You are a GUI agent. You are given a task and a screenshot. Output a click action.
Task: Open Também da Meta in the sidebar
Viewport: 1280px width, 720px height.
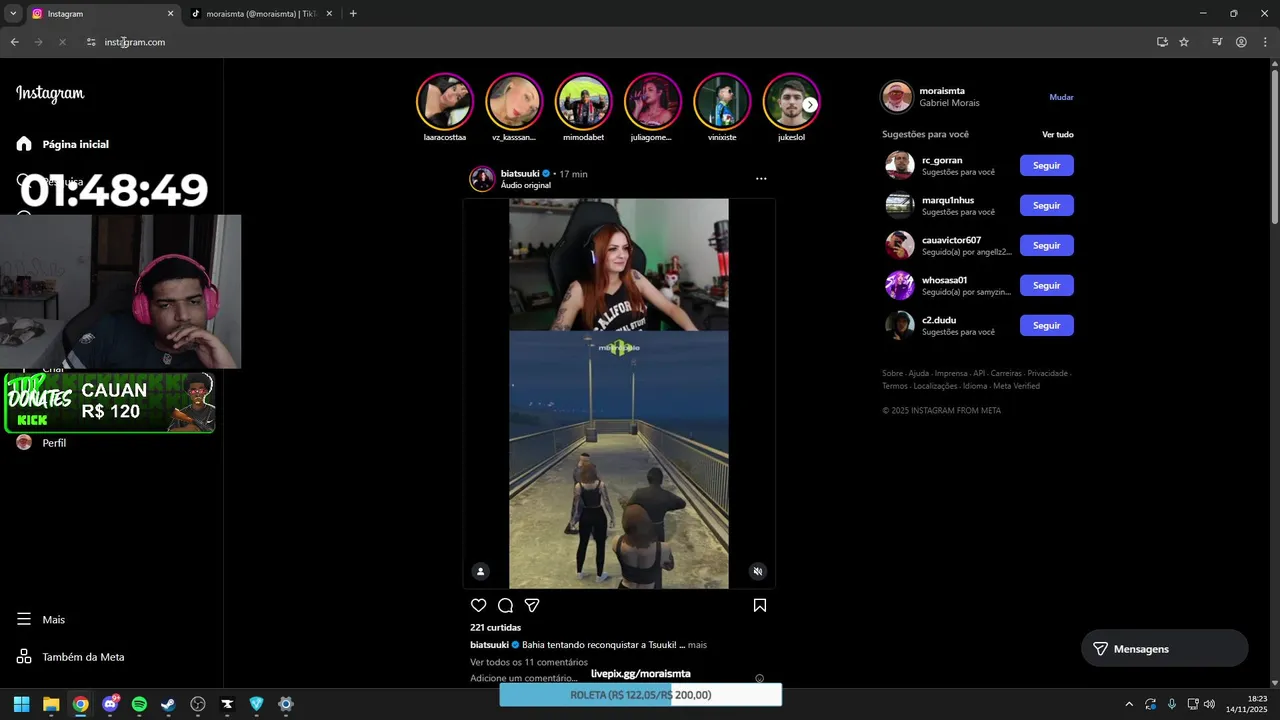(x=71, y=657)
